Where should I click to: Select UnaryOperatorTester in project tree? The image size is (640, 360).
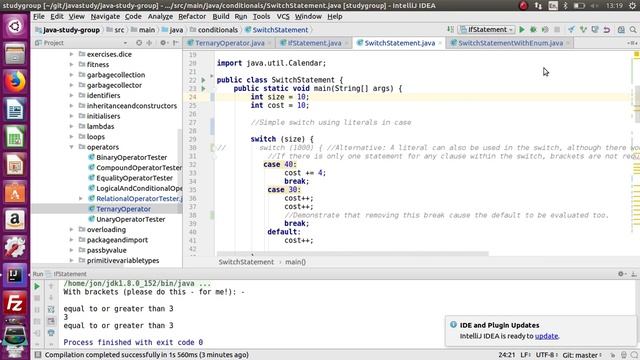point(131,219)
